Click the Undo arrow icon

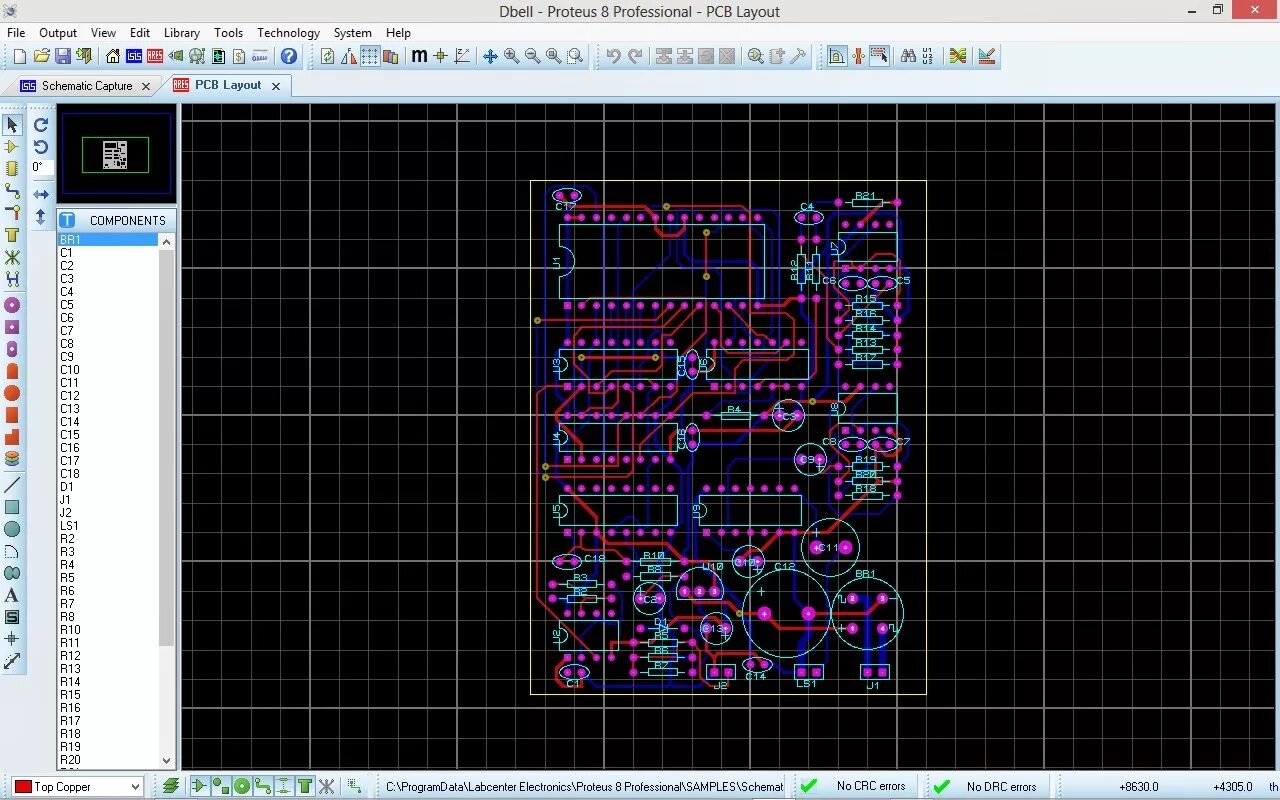coord(613,56)
